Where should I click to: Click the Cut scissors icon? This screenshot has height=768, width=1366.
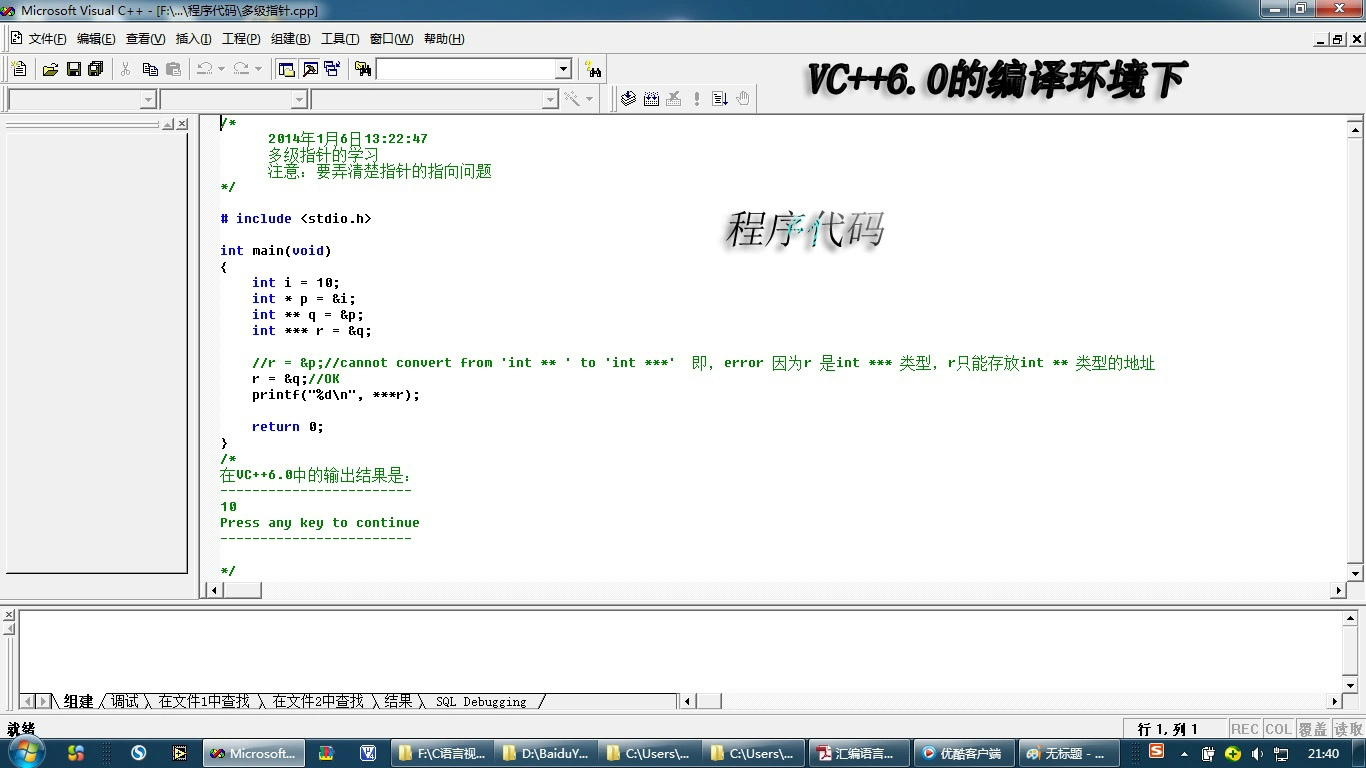point(126,69)
